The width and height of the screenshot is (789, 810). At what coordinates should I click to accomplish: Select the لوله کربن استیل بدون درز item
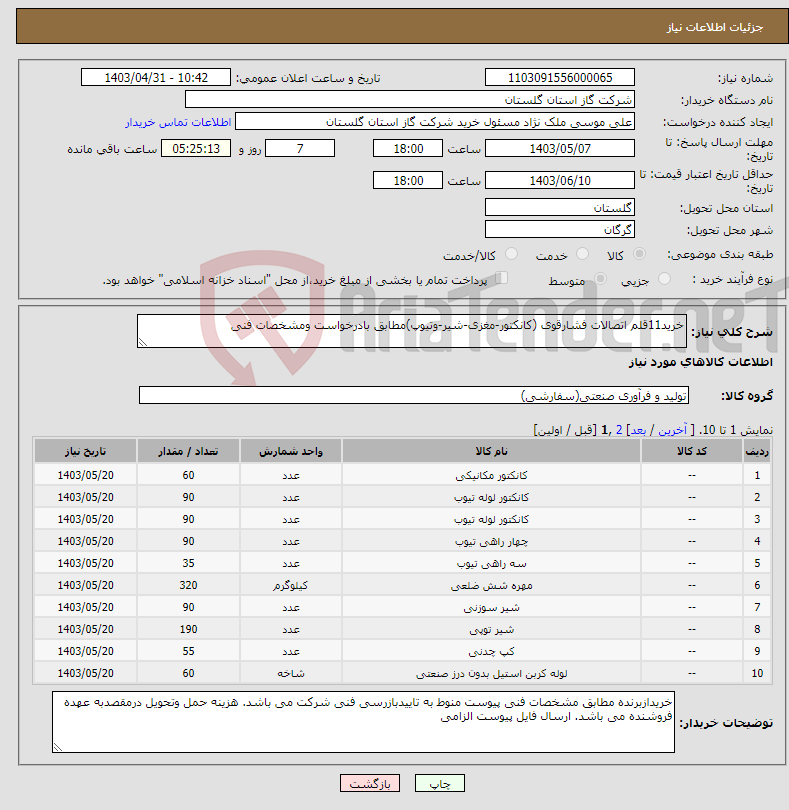pyautogui.click(x=403, y=673)
